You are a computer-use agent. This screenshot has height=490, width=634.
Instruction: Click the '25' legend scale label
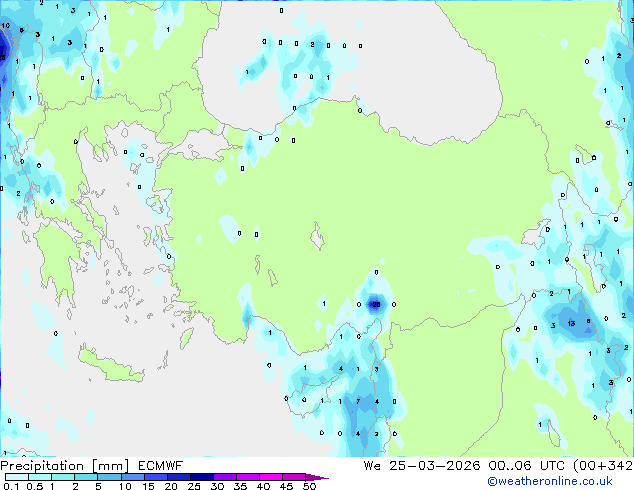[x=194, y=486]
